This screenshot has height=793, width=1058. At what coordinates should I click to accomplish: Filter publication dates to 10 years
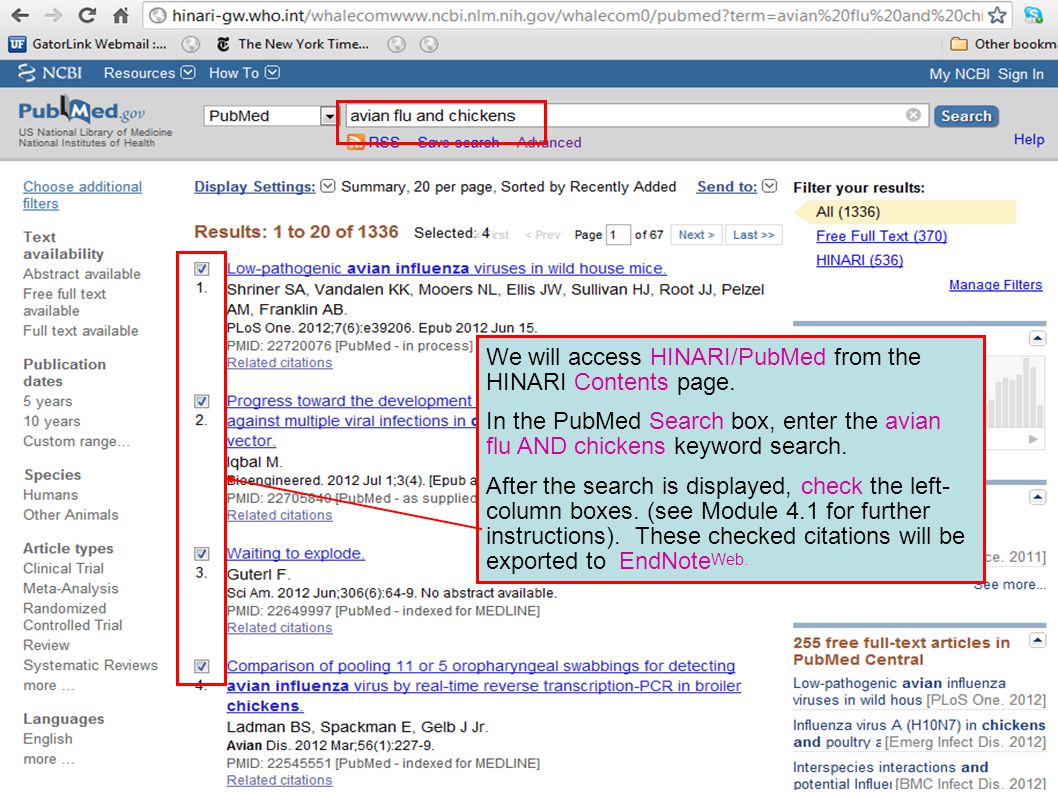pyautogui.click(x=51, y=421)
